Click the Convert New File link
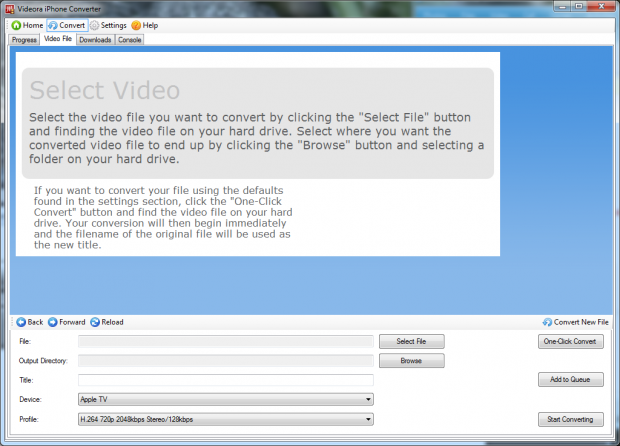 pos(581,322)
